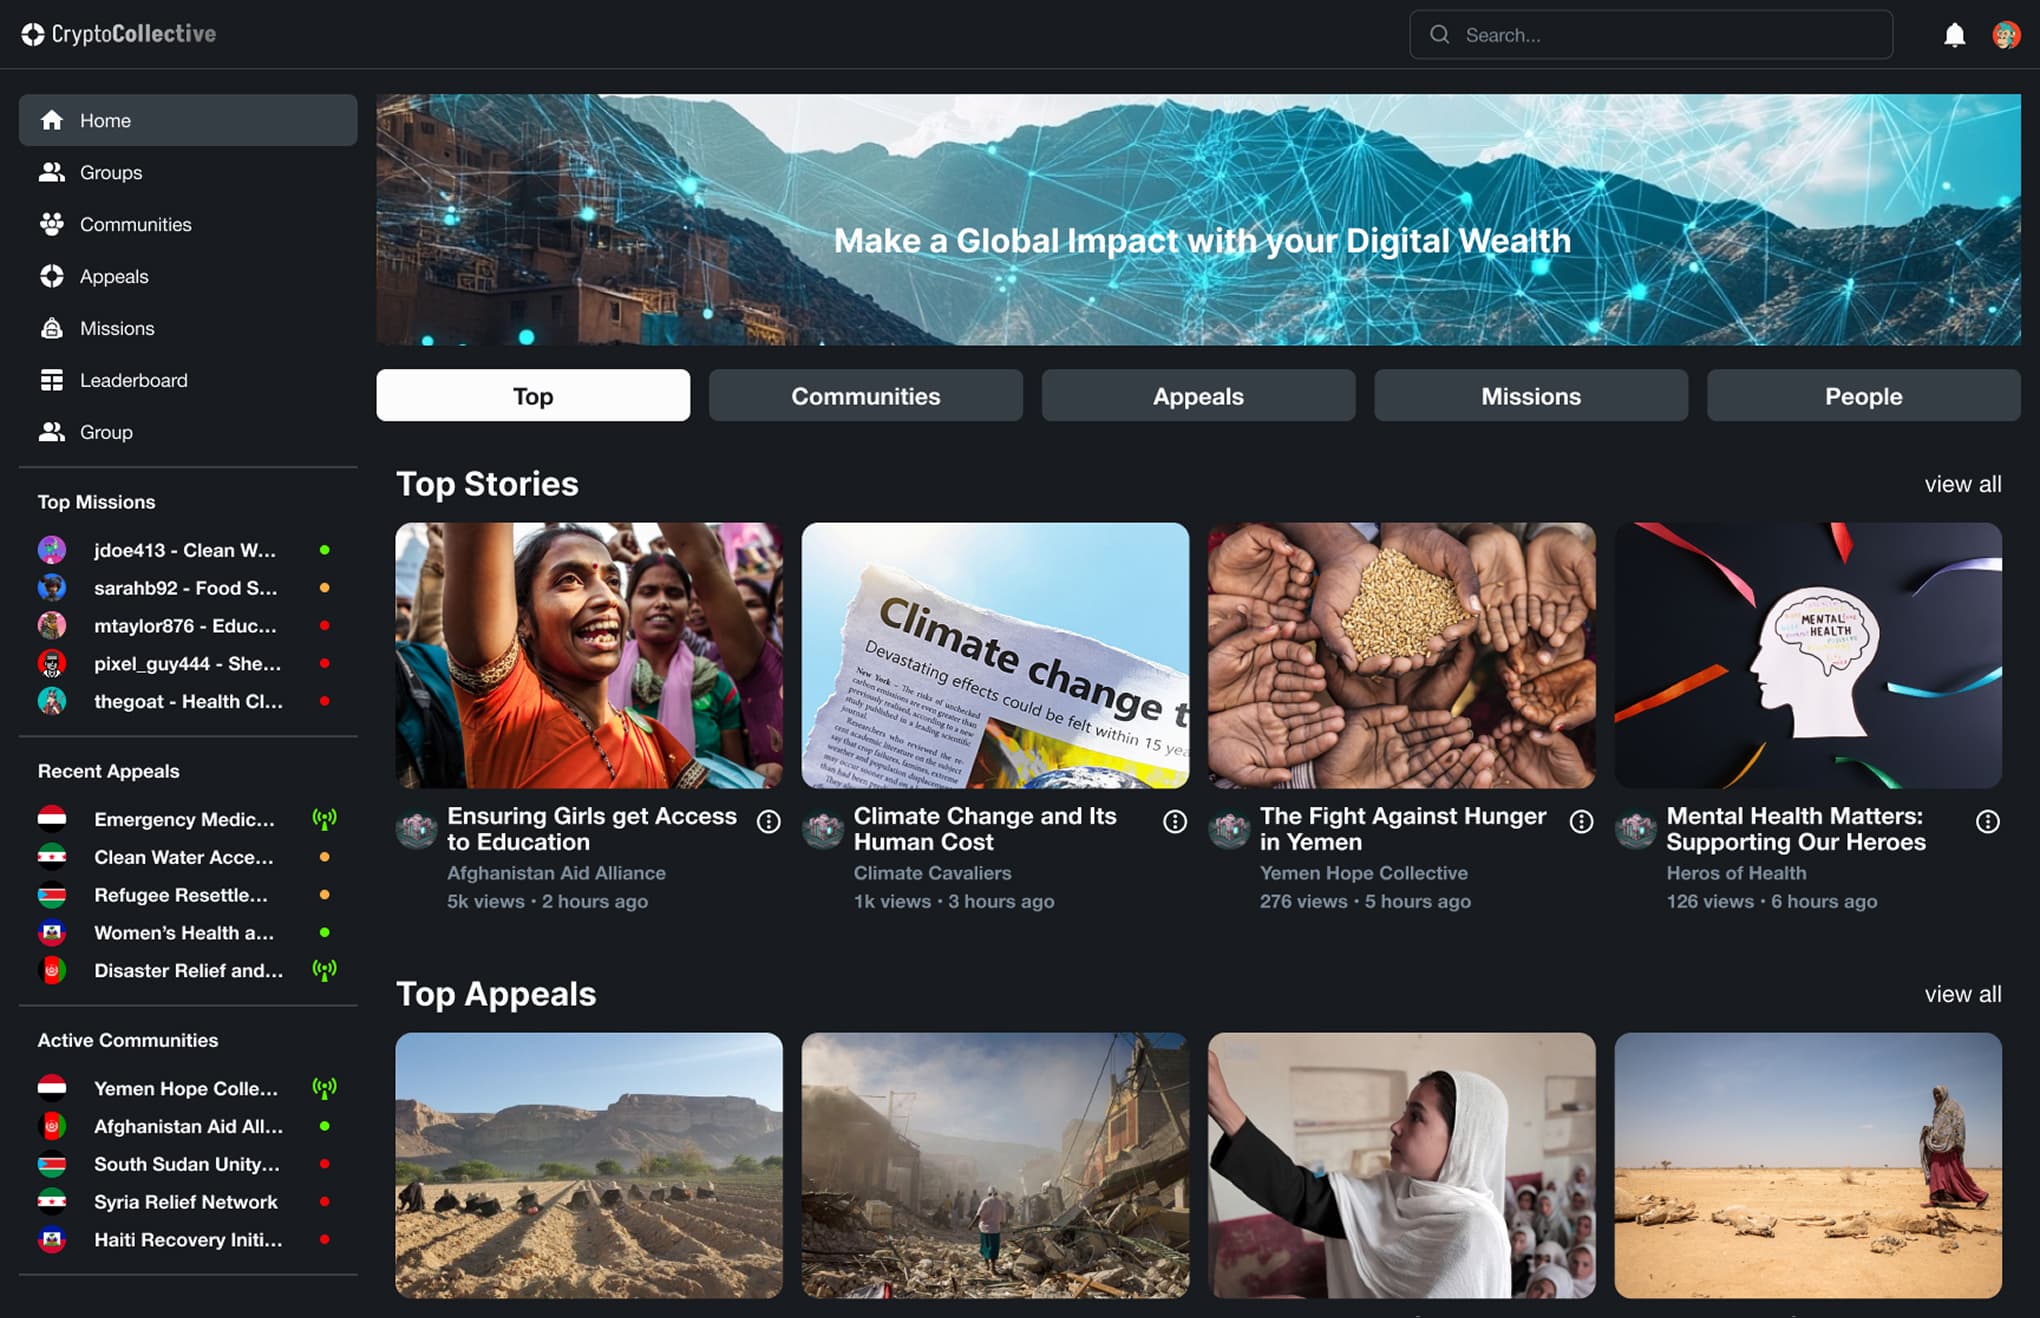Open the Appeals tab

pyautogui.click(x=1198, y=396)
